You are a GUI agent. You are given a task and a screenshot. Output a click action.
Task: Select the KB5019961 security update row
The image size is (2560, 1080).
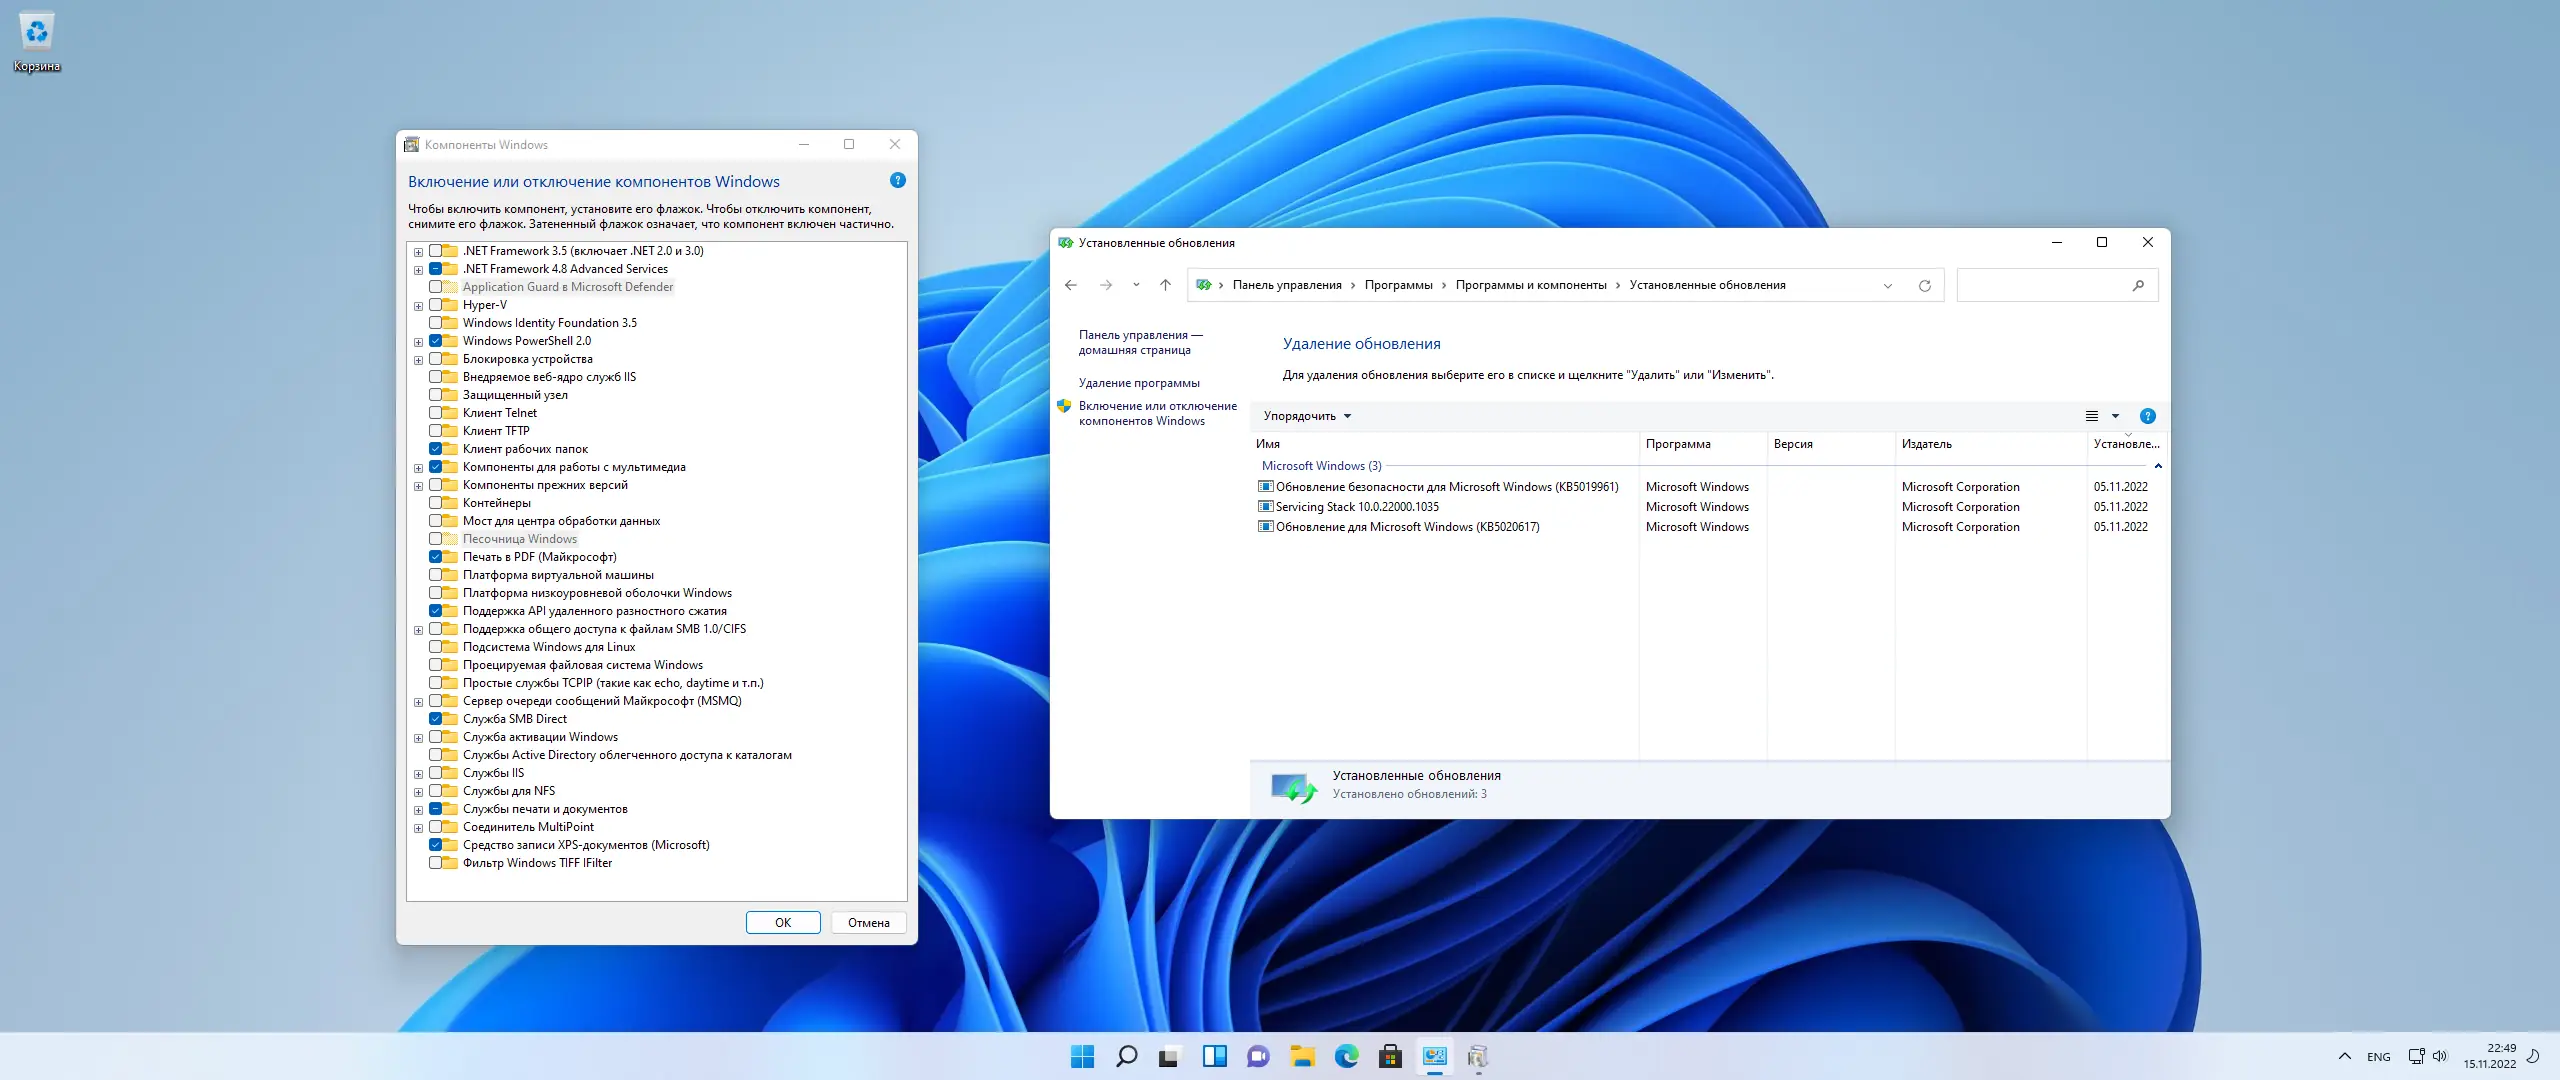click(x=1446, y=487)
